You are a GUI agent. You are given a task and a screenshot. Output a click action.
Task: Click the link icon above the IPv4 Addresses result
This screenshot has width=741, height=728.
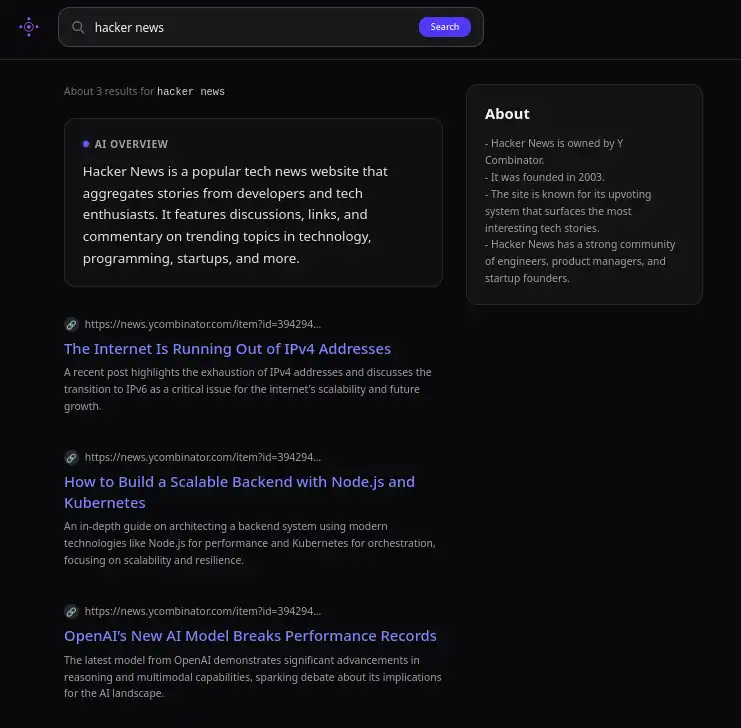tap(71, 324)
